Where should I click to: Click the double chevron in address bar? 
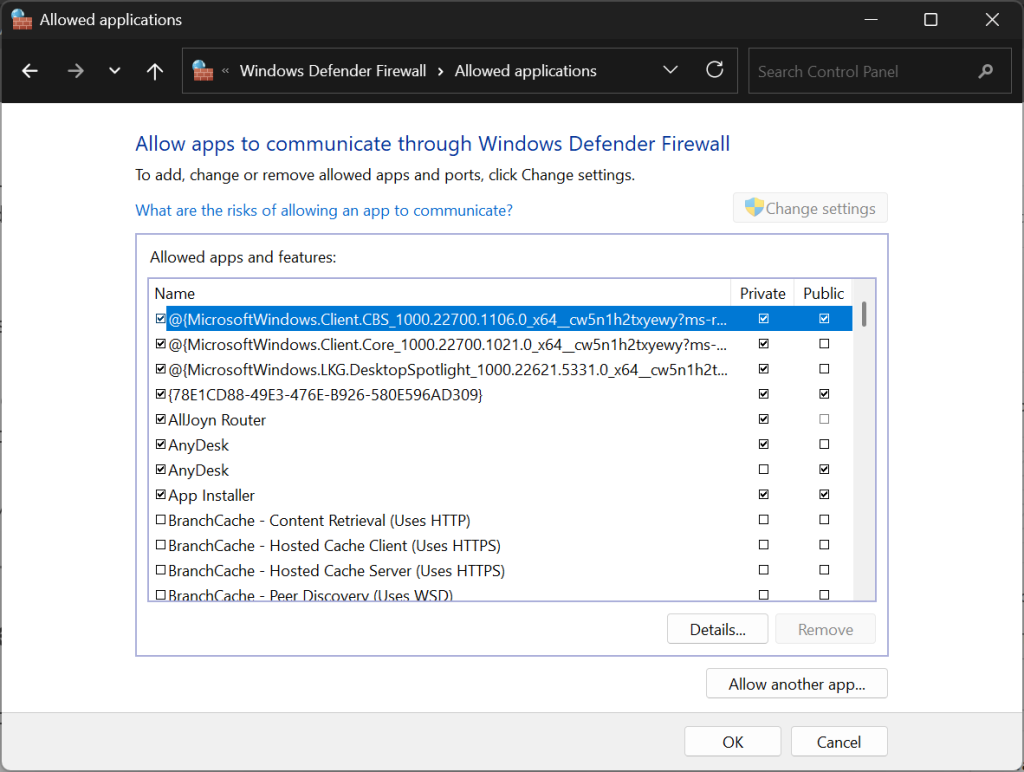click(x=226, y=71)
